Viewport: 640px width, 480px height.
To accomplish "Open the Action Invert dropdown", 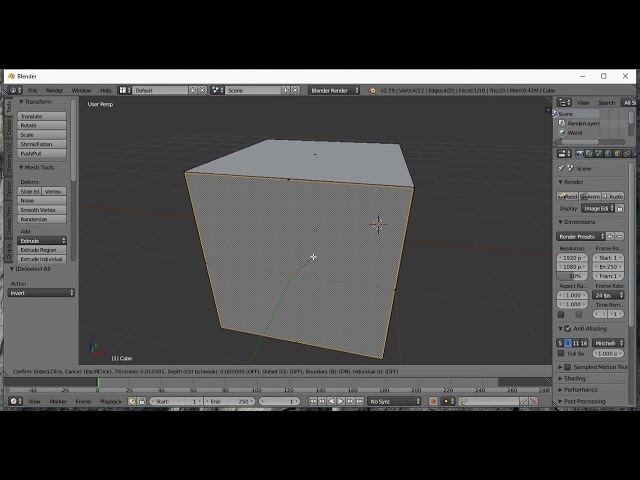I will pos(41,293).
